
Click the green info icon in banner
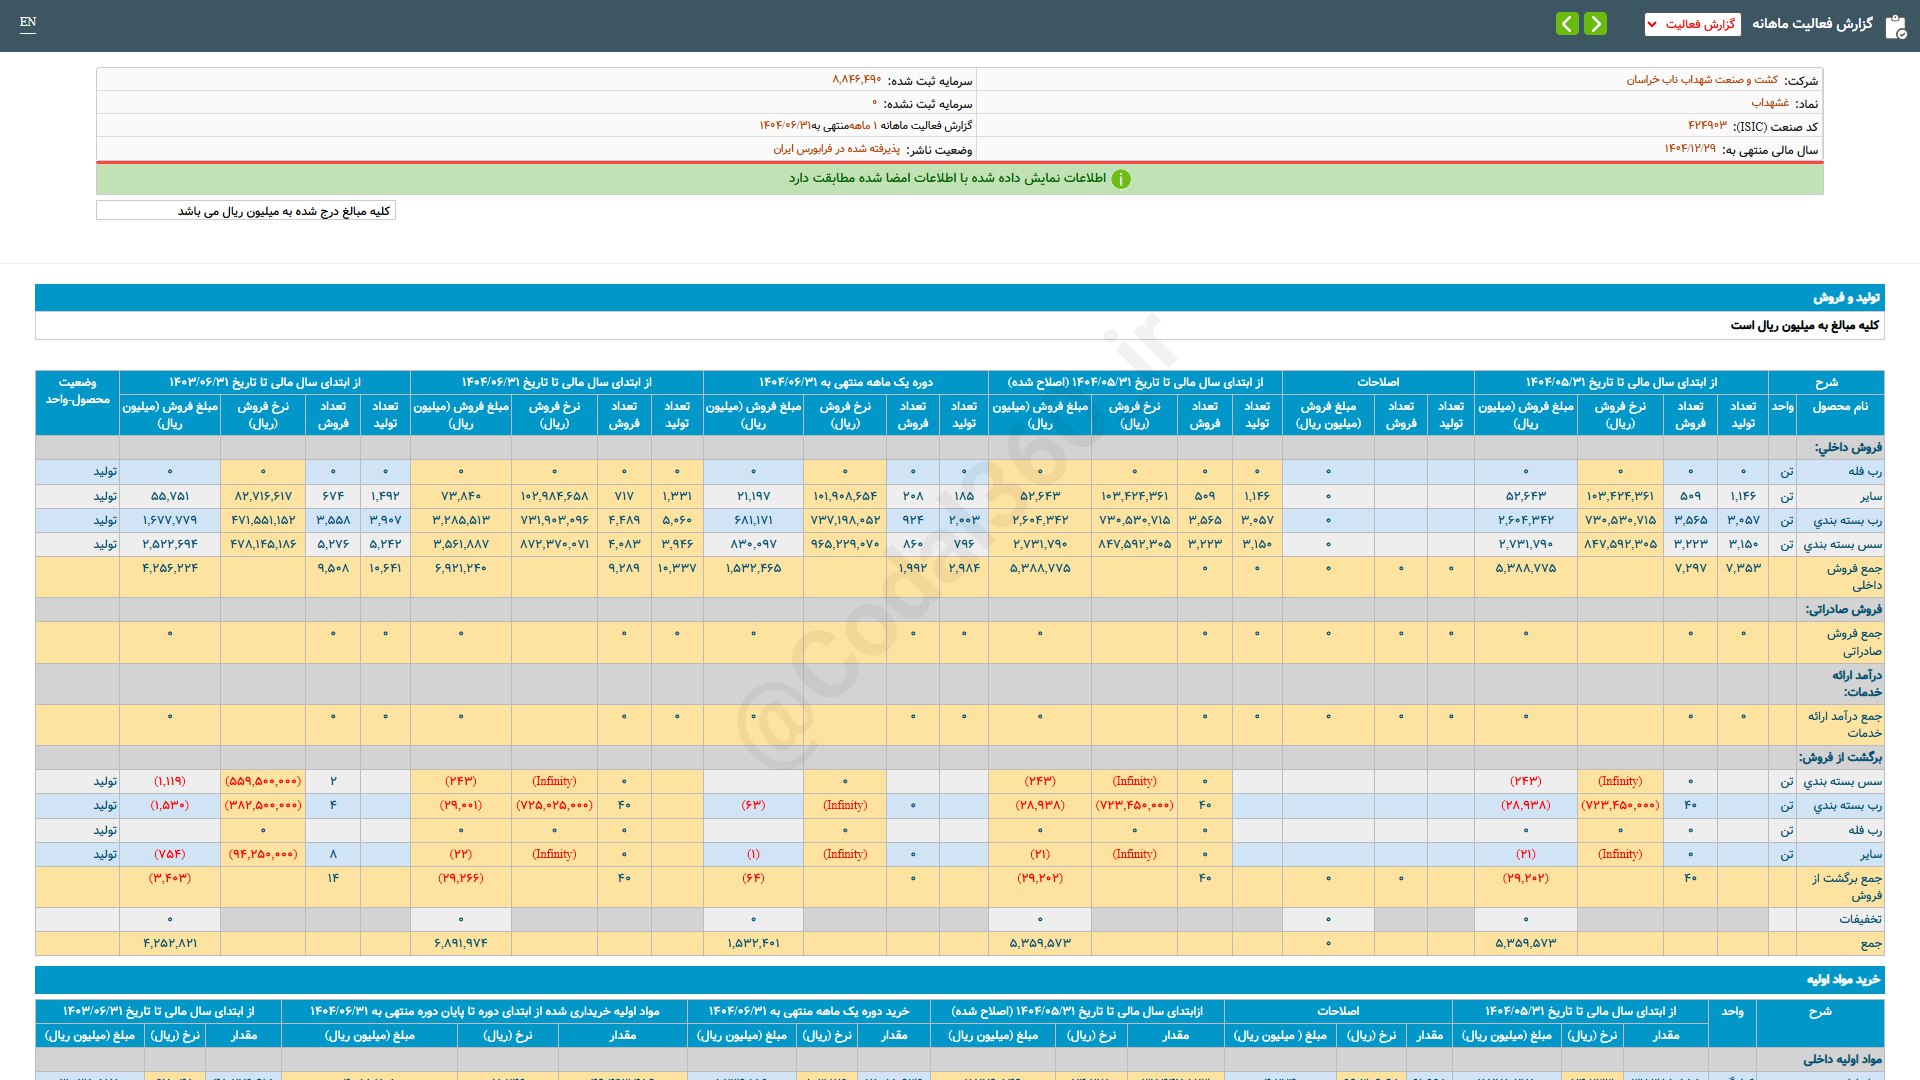(1121, 179)
